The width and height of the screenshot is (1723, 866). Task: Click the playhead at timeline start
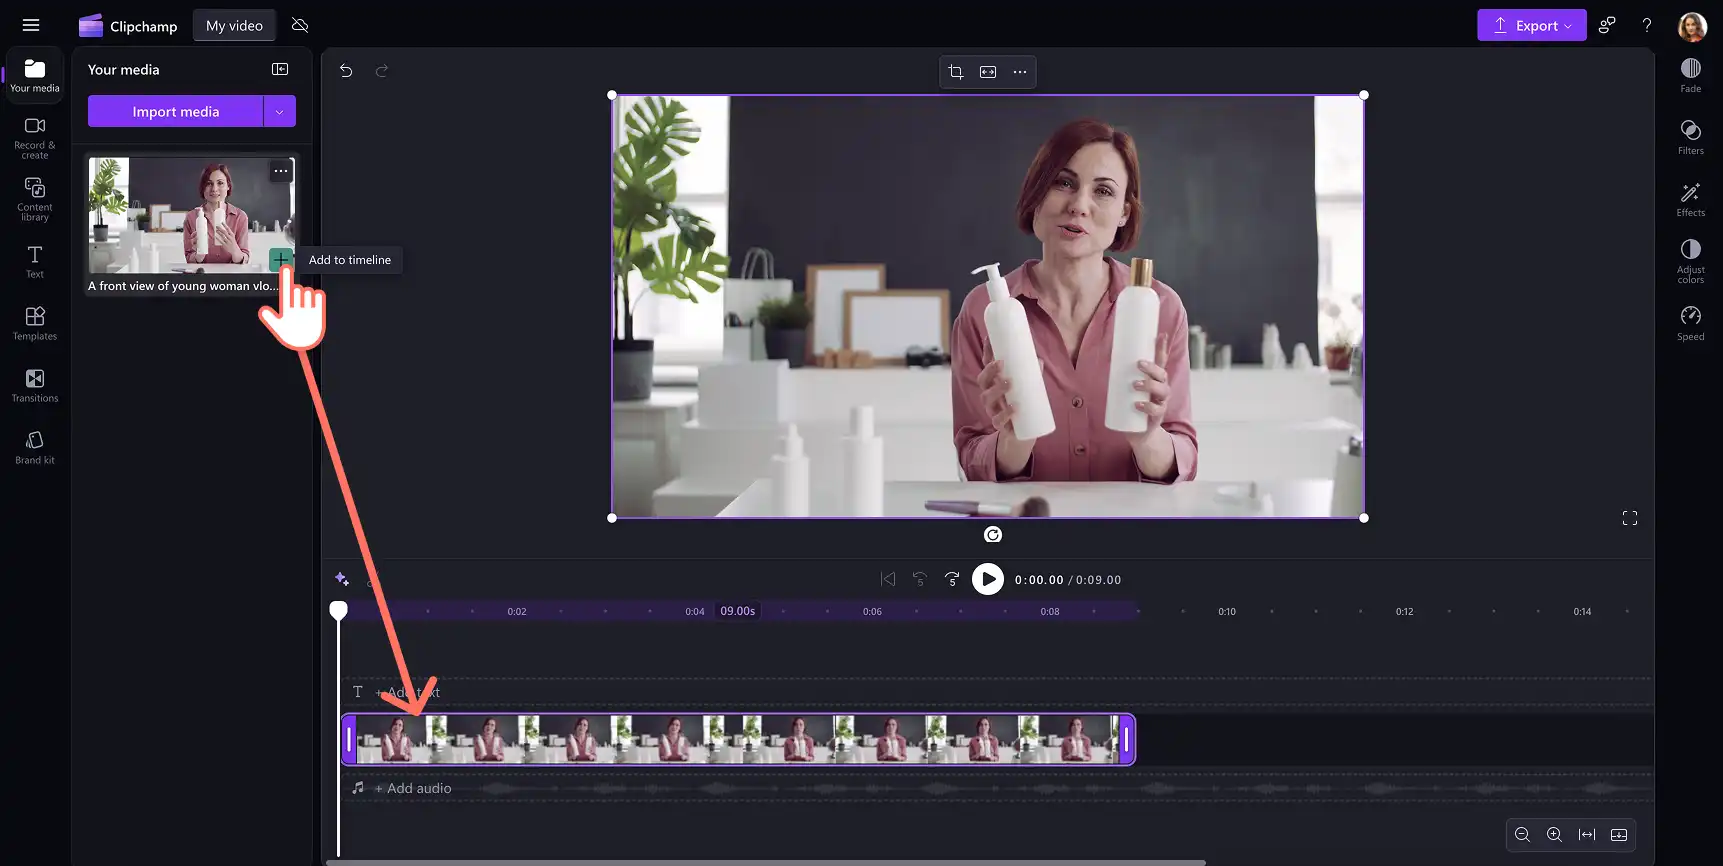click(x=339, y=610)
